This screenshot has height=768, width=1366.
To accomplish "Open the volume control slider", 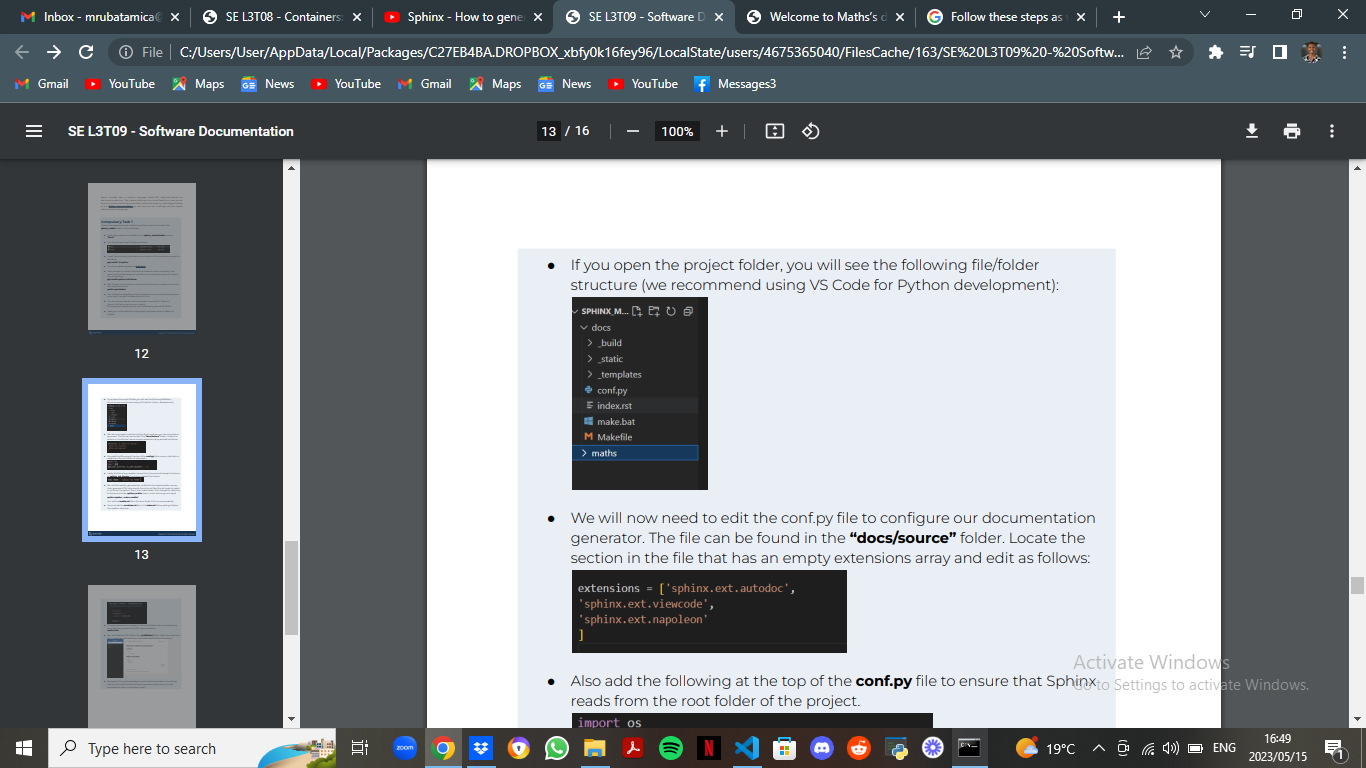I will click(x=1168, y=748).
